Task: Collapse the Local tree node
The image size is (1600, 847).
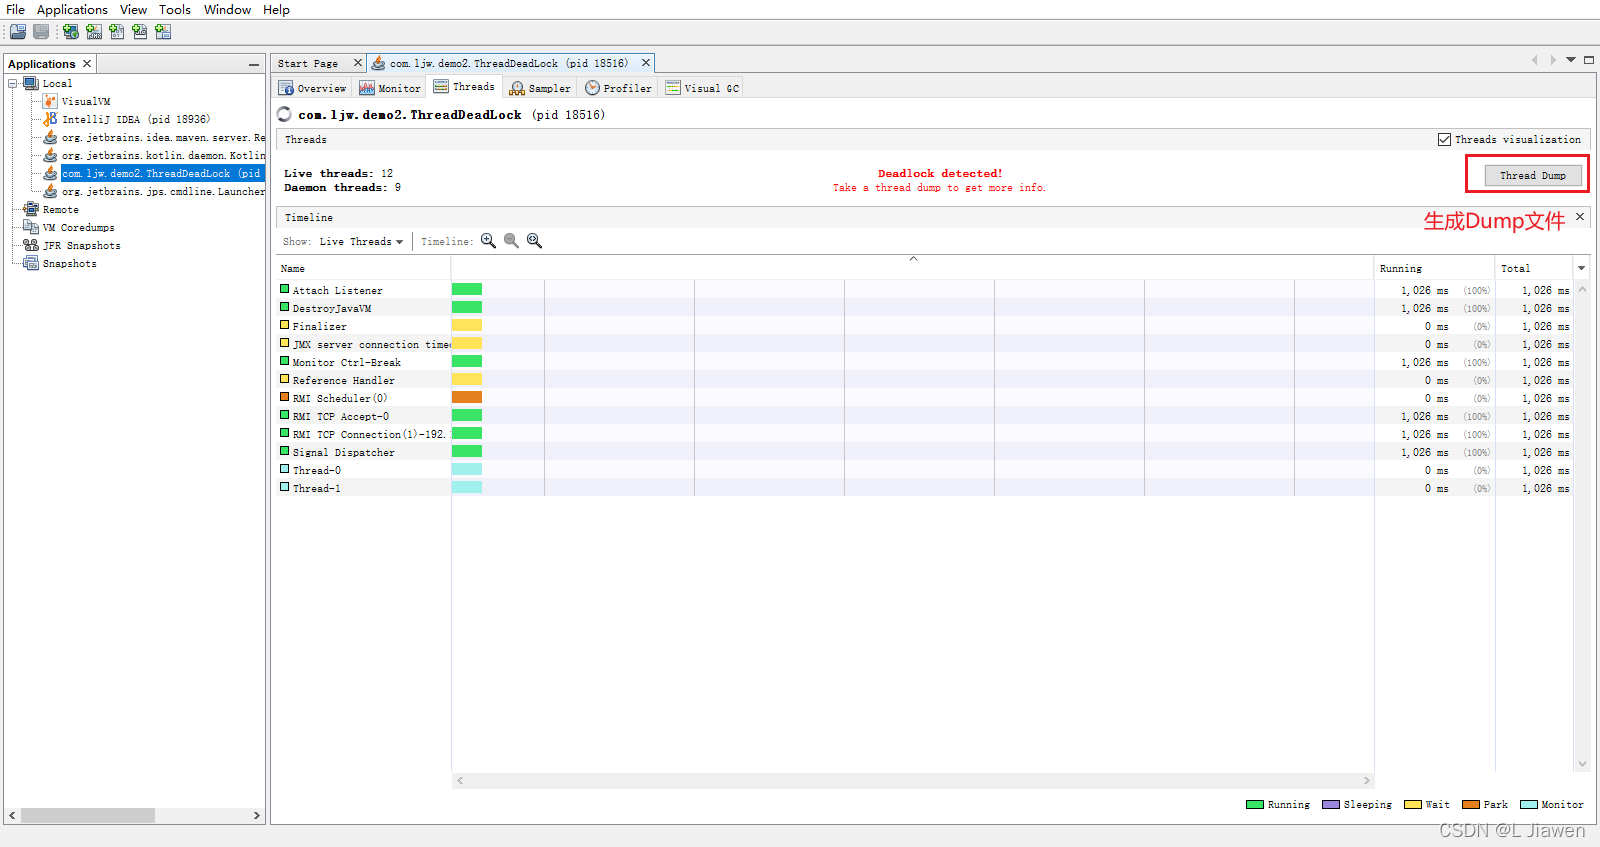Action: [13, 84]
